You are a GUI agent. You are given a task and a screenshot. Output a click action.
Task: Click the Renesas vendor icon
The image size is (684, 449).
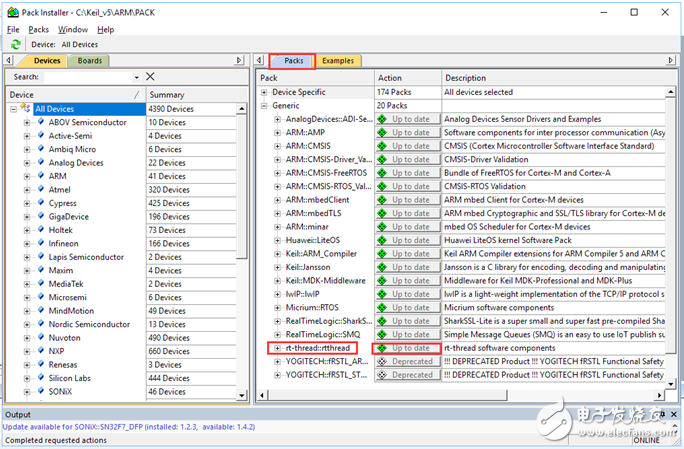[41, 364]
